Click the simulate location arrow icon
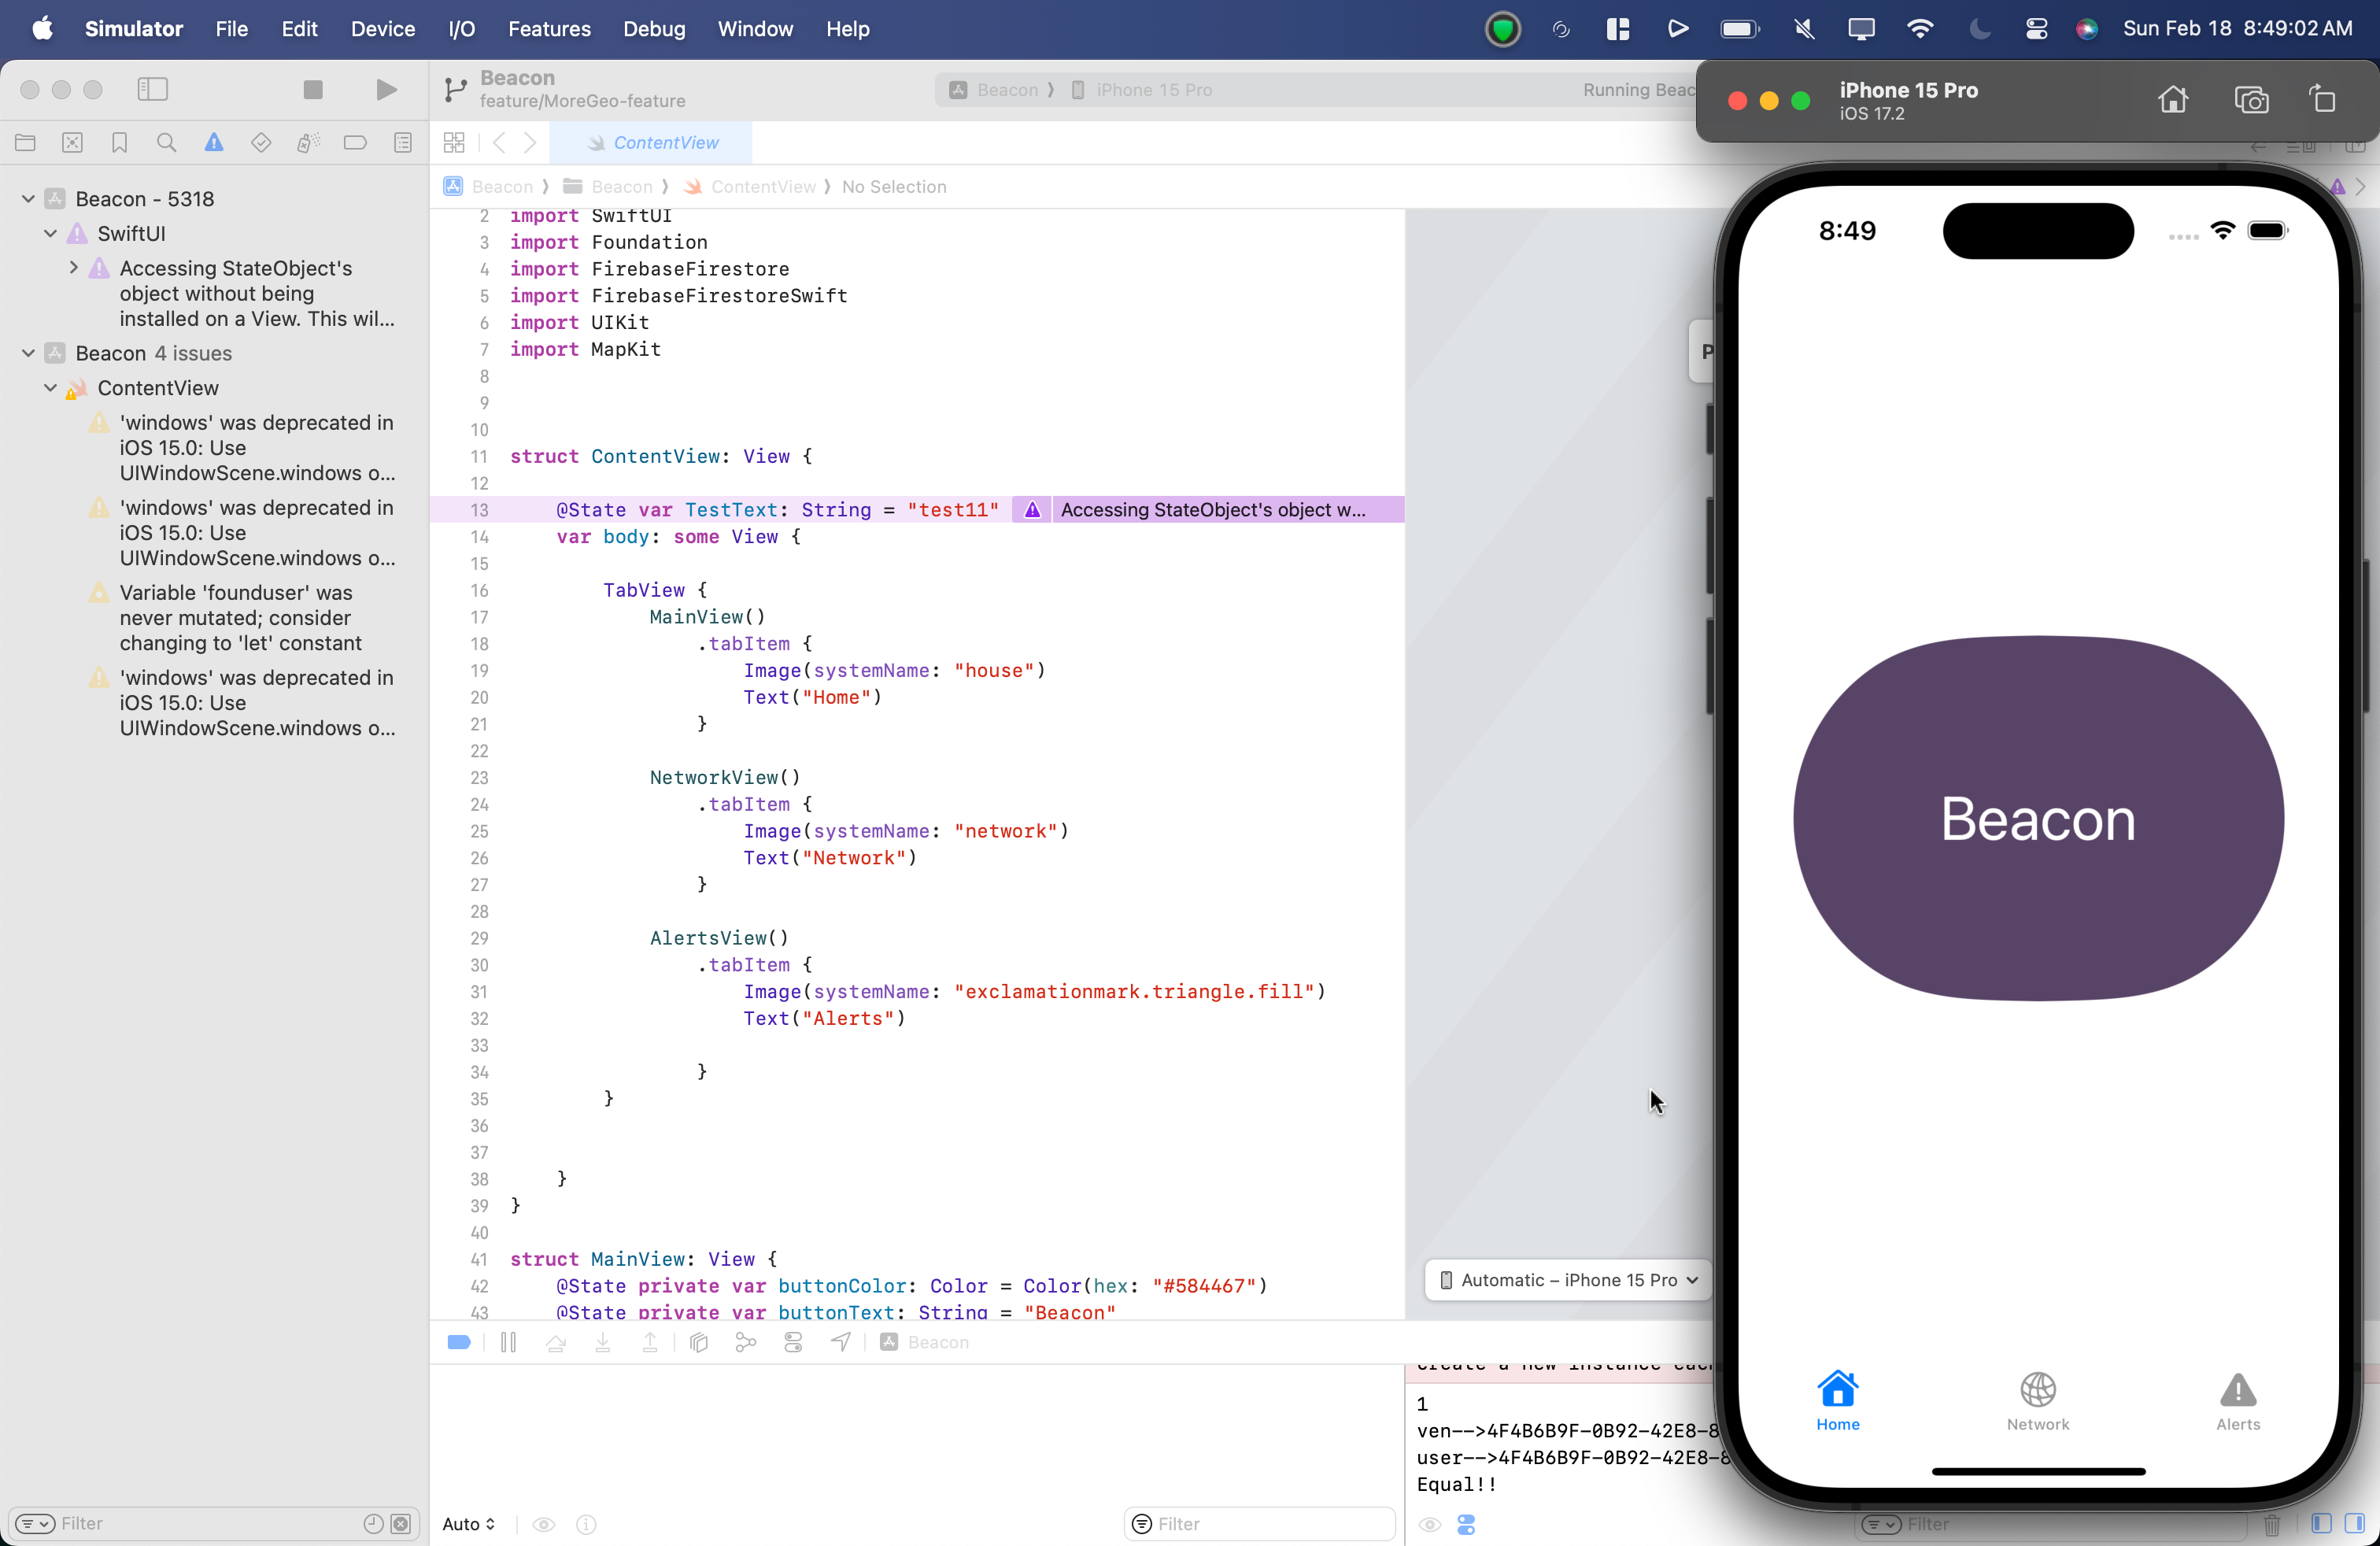Viewport: 2380px width, 1546px height. pyautogui.click(x=841, y=1342)
